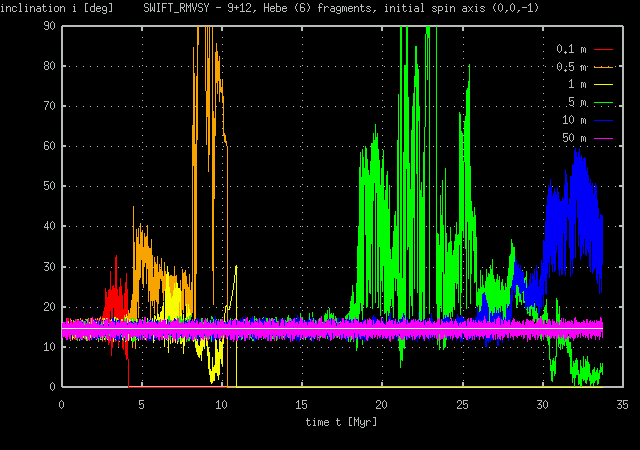Click the plot title text 'SWIFT_RMVSY - 9+12, Hebe (6) fragments'
This screenshot has width=640, height=450.
(260, 8)
